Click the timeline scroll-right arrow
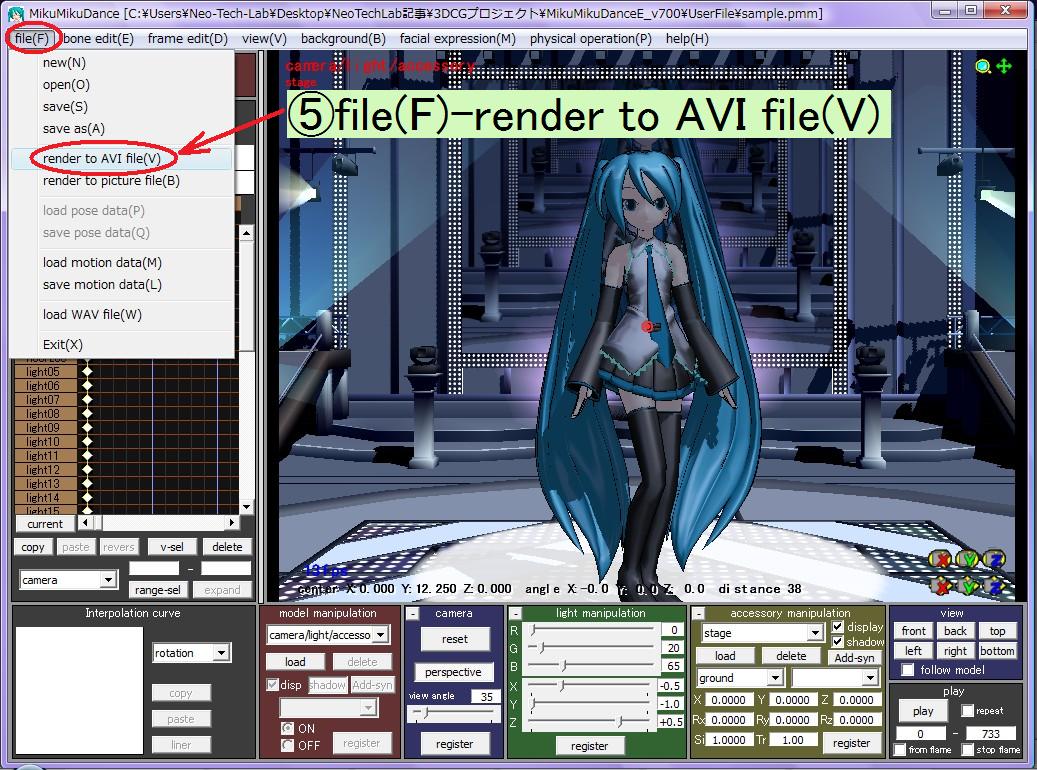Image resolution: width=1037 pixels, height=770 pixels. (231, 523)
